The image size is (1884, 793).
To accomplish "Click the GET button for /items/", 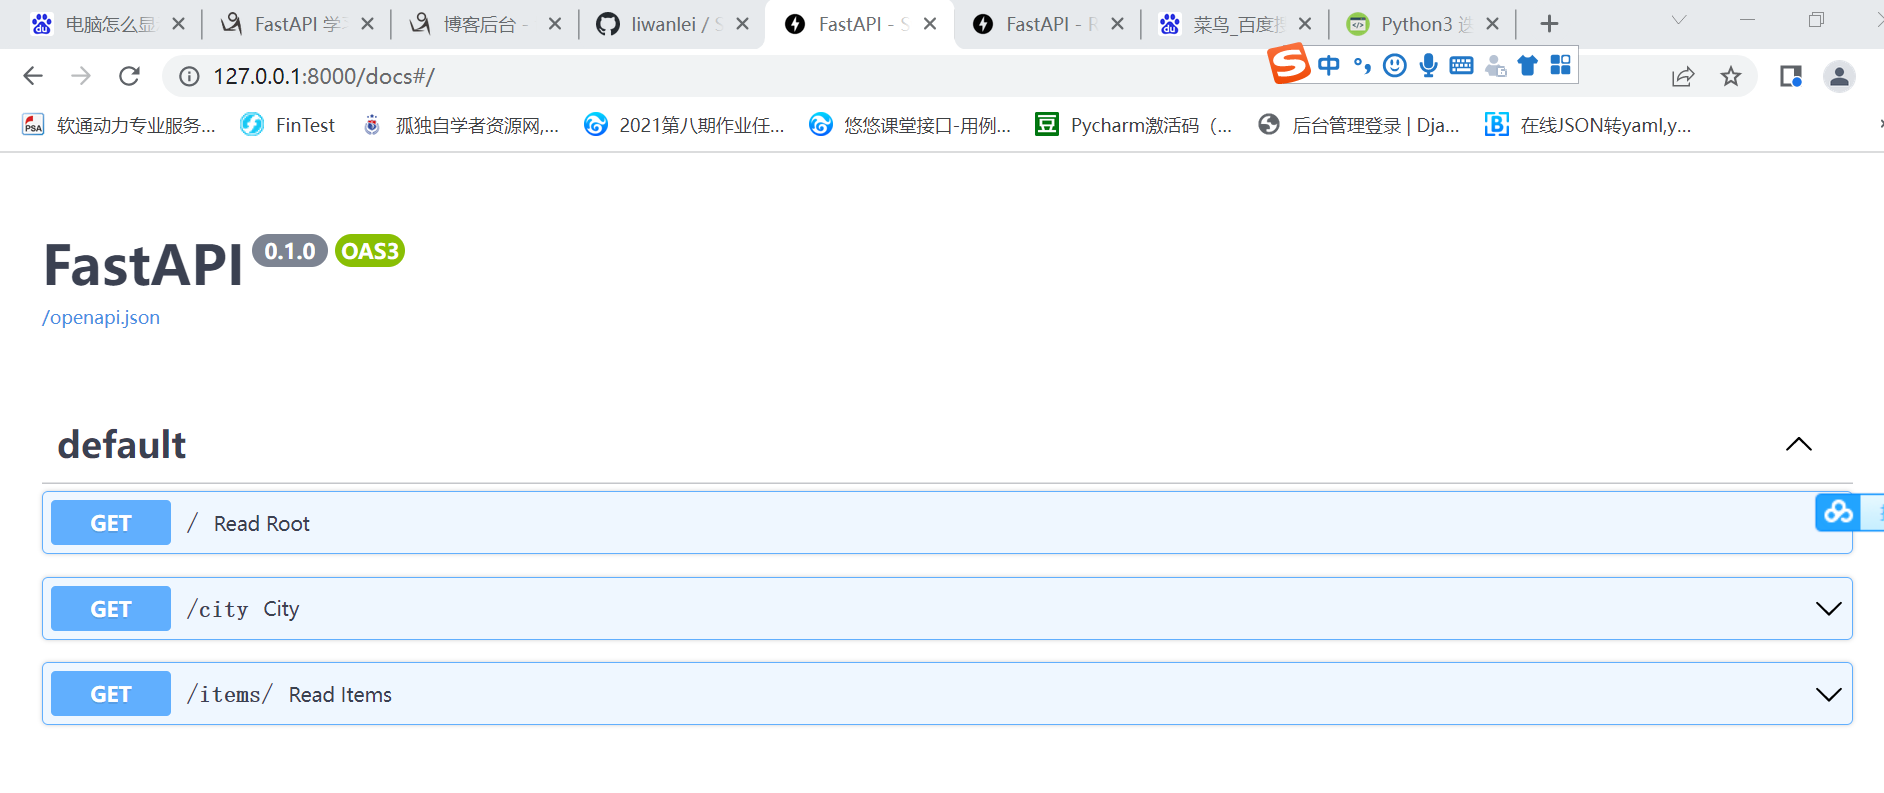I will point(111,694).
